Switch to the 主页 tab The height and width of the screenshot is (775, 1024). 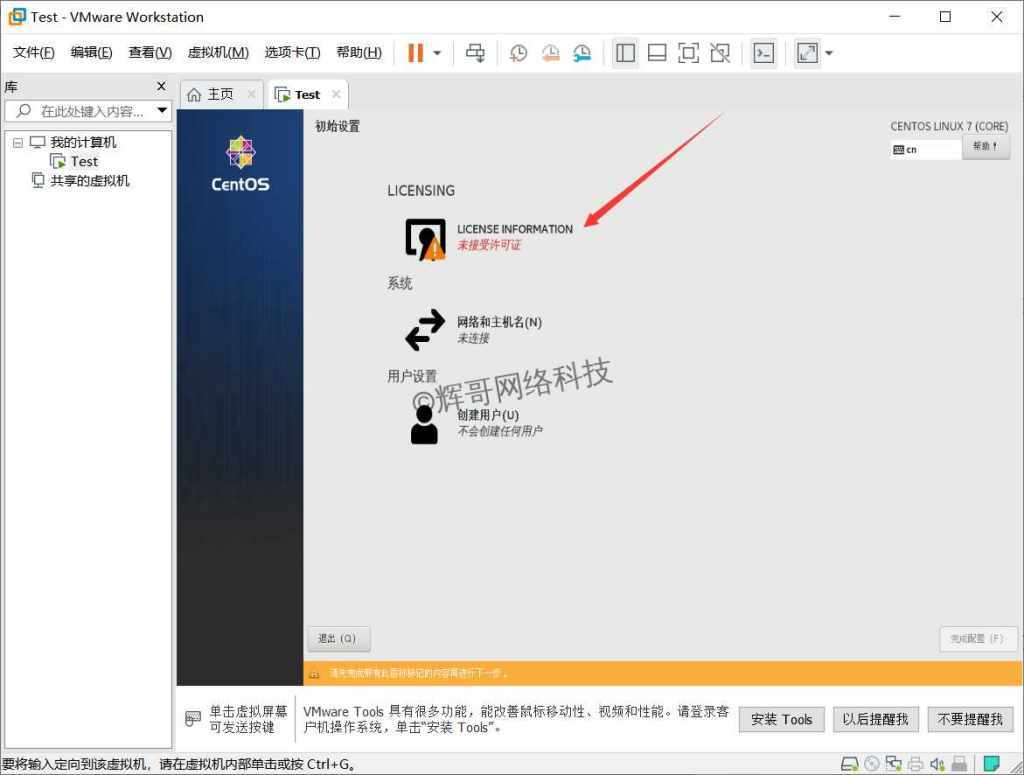pyautogui.click(x=220, y=95)
